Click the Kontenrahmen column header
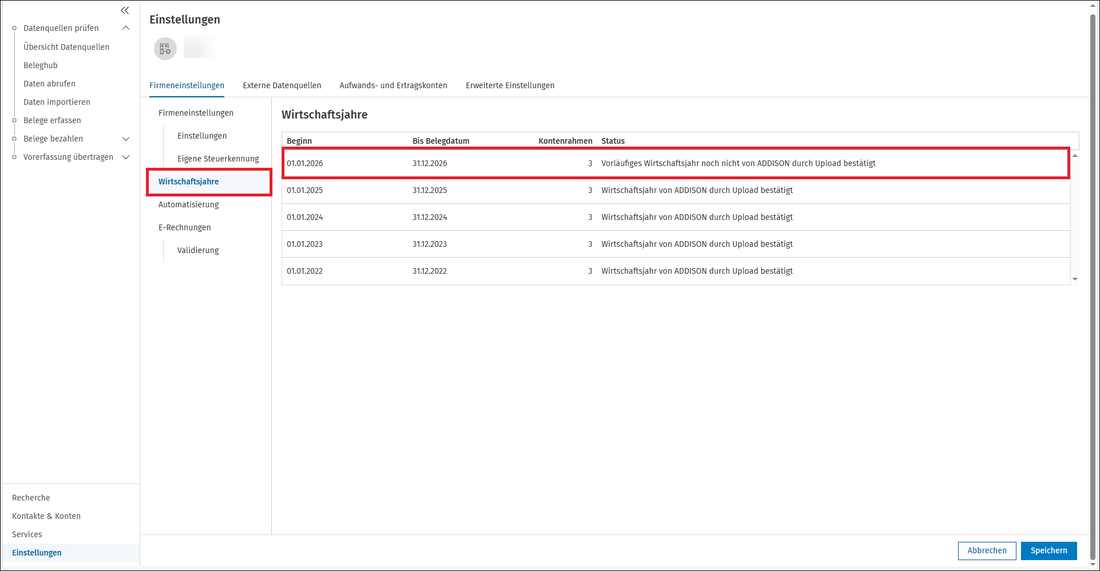The height and width of the screenshot is (571, 1100). (565, 141)
